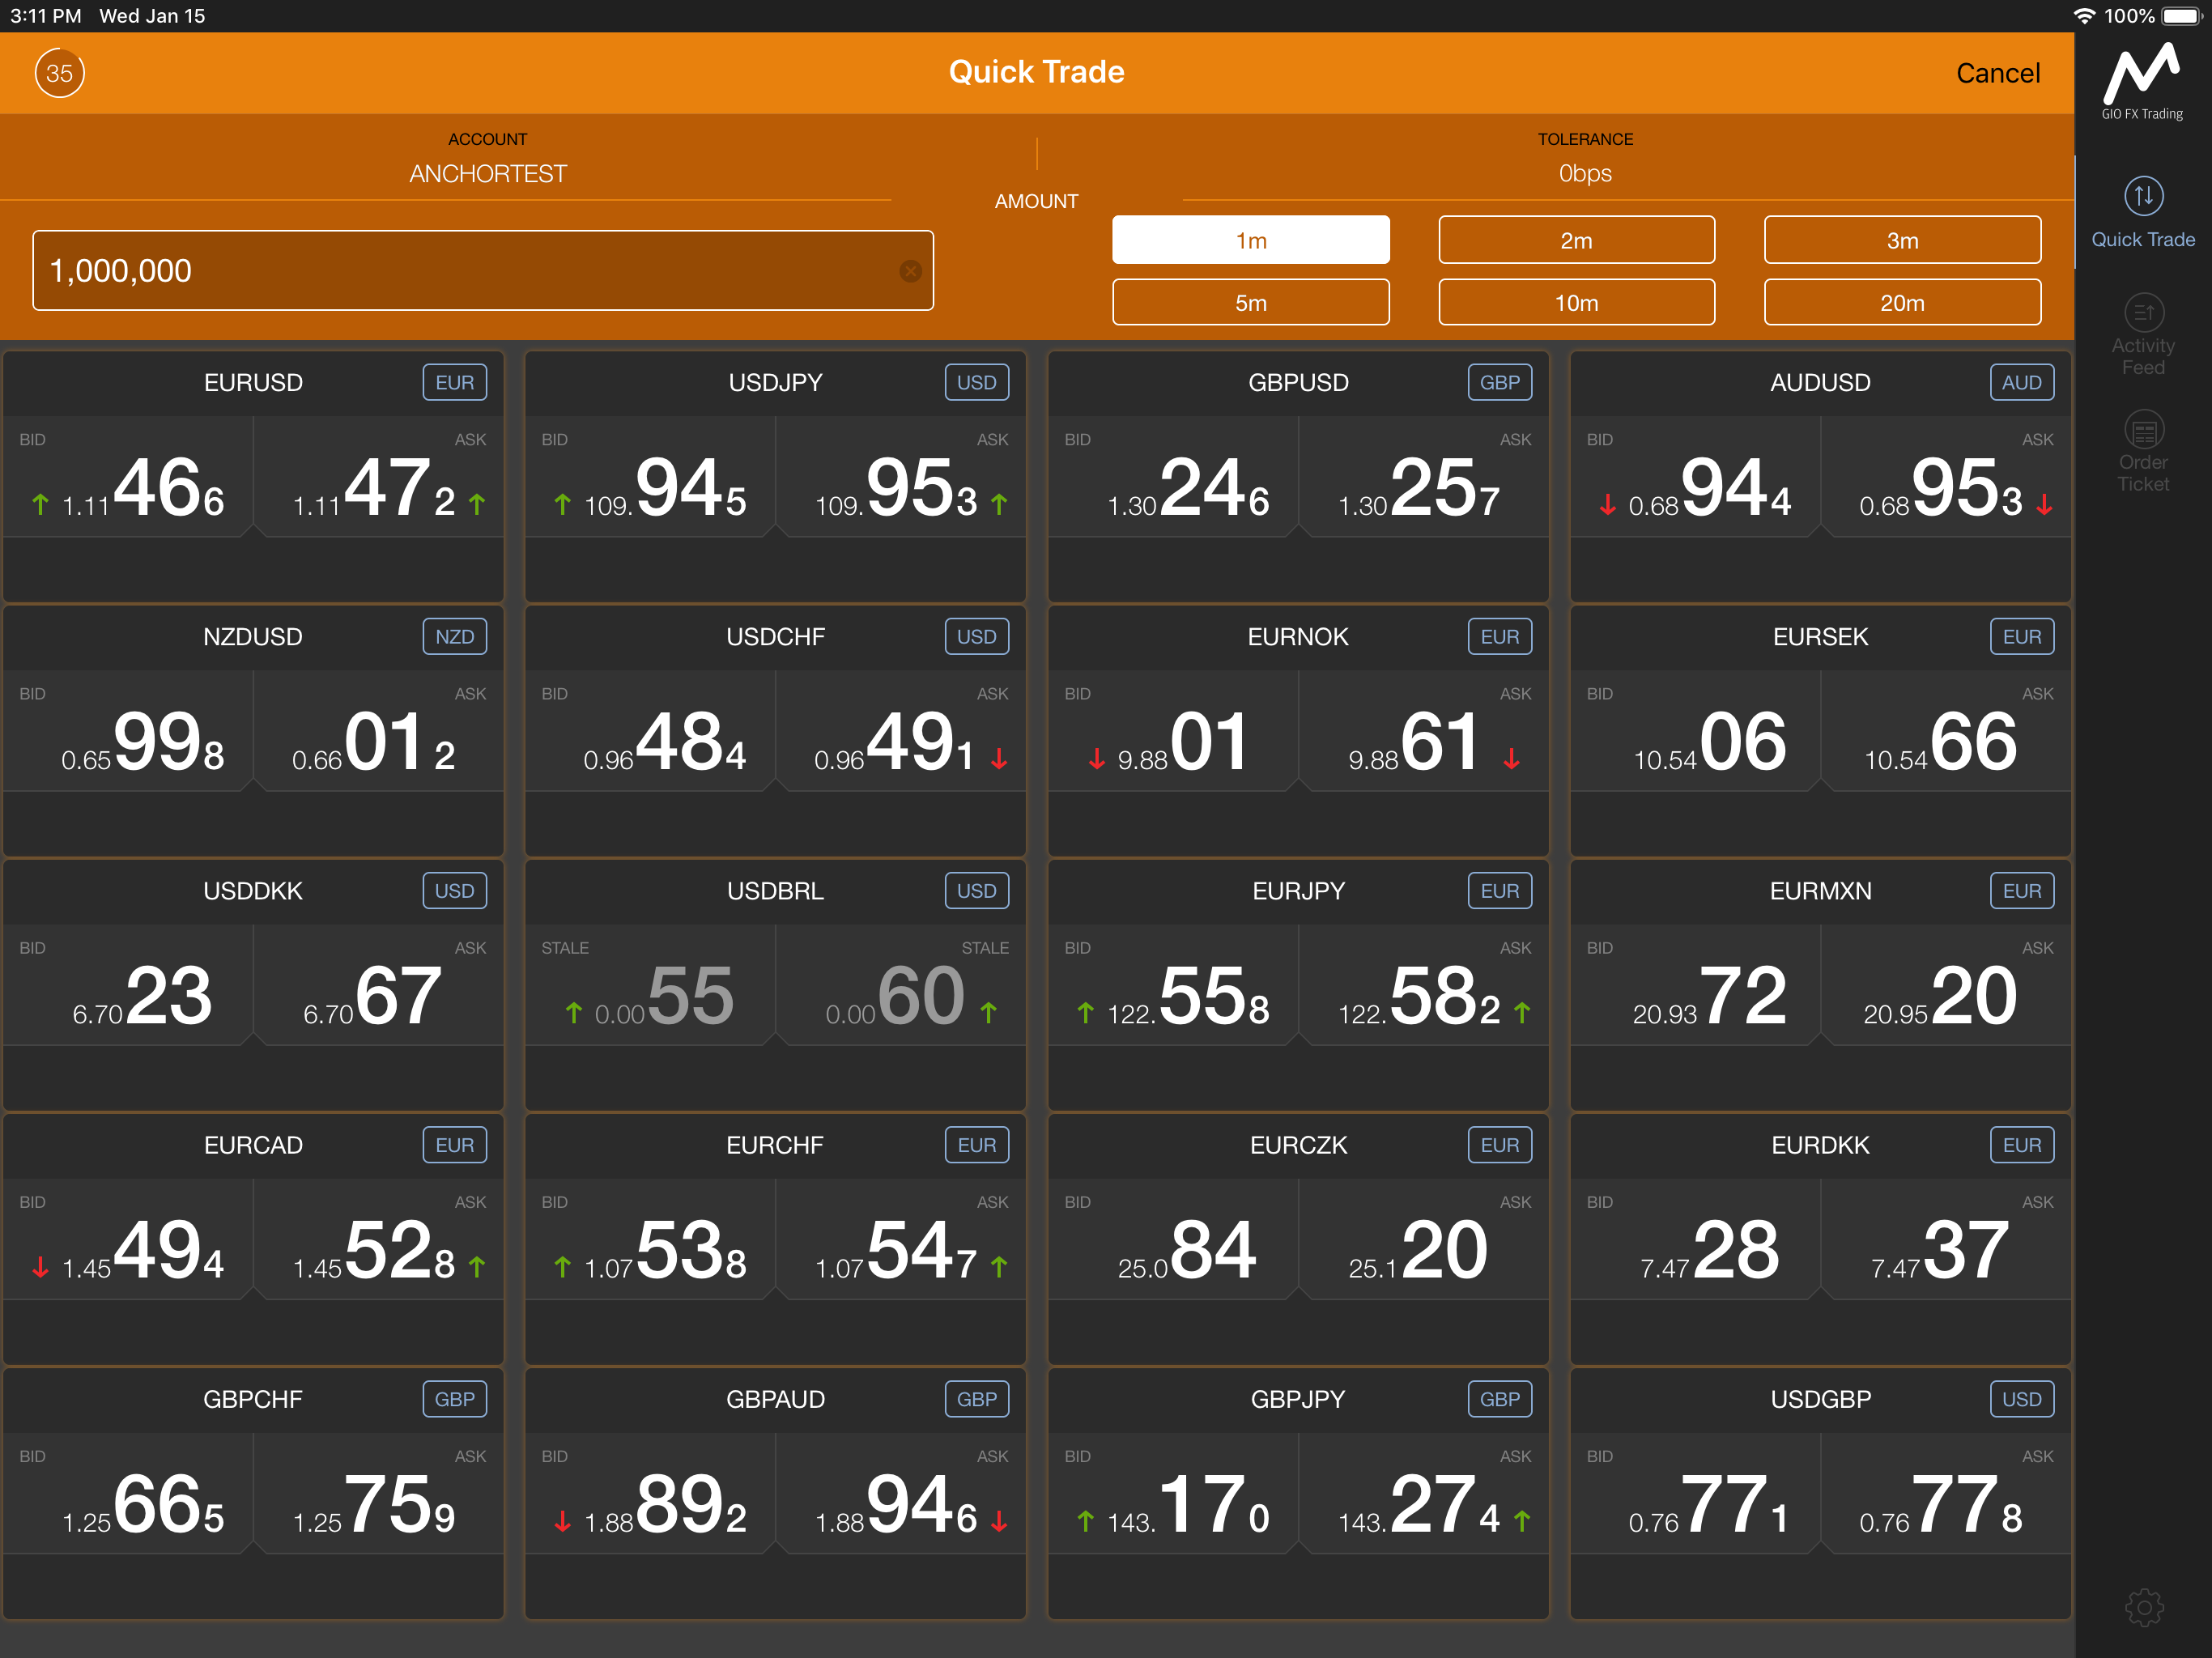Clear the amount field with the X icon

point(910,271)
